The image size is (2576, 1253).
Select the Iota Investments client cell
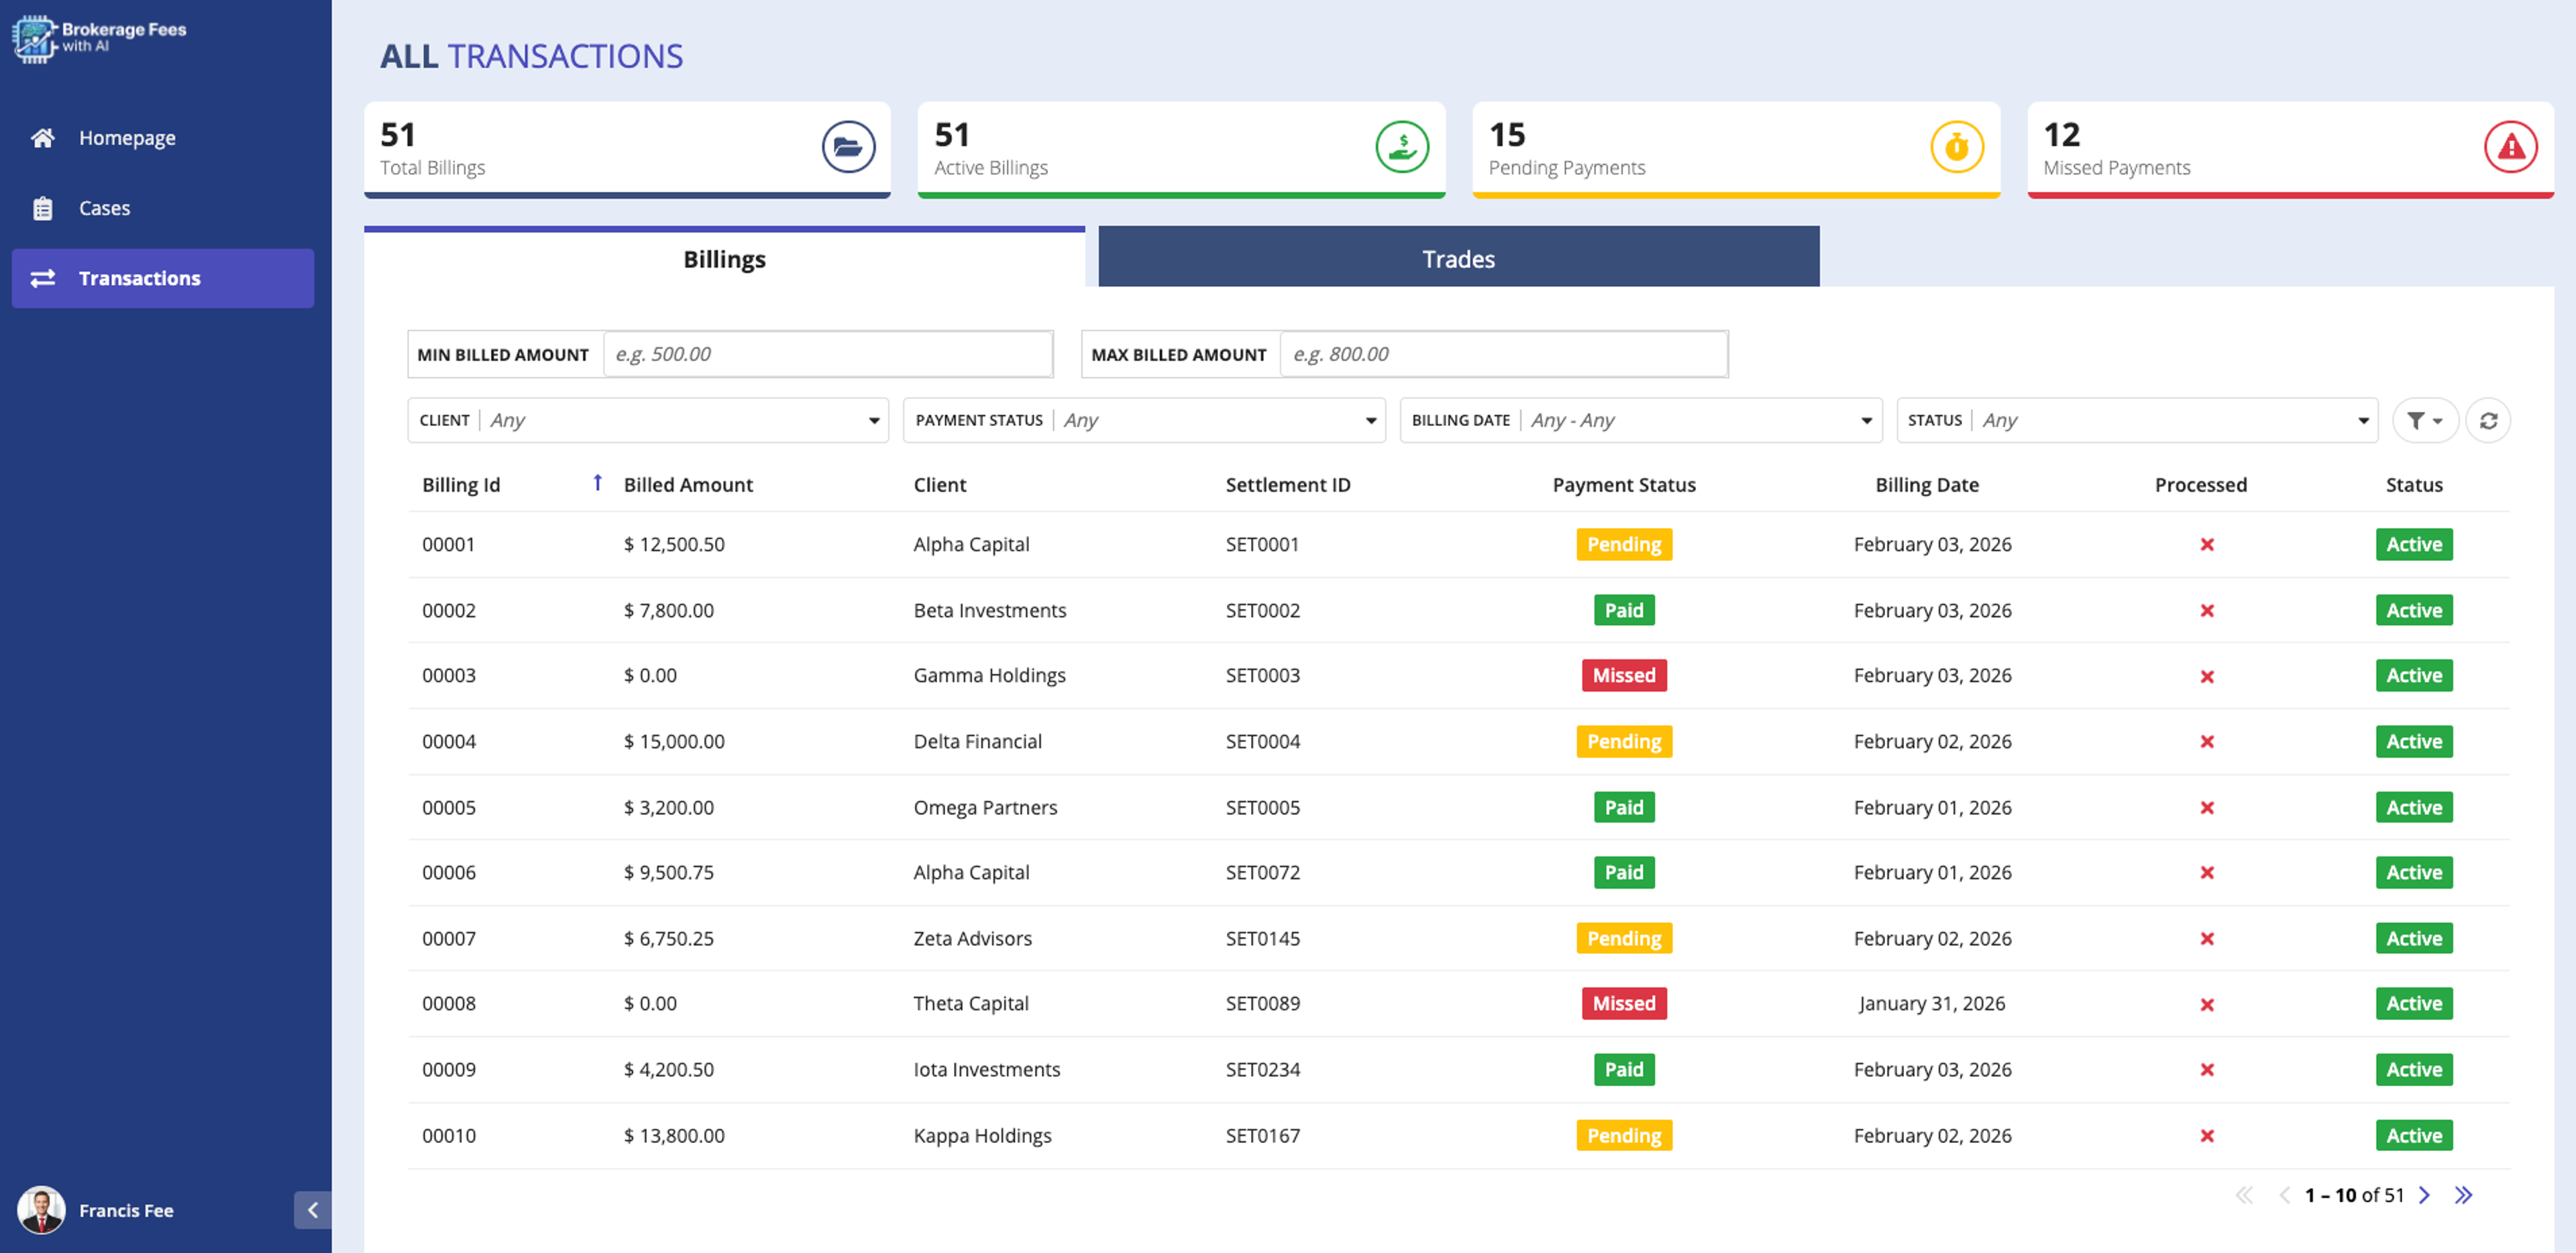987,1069
